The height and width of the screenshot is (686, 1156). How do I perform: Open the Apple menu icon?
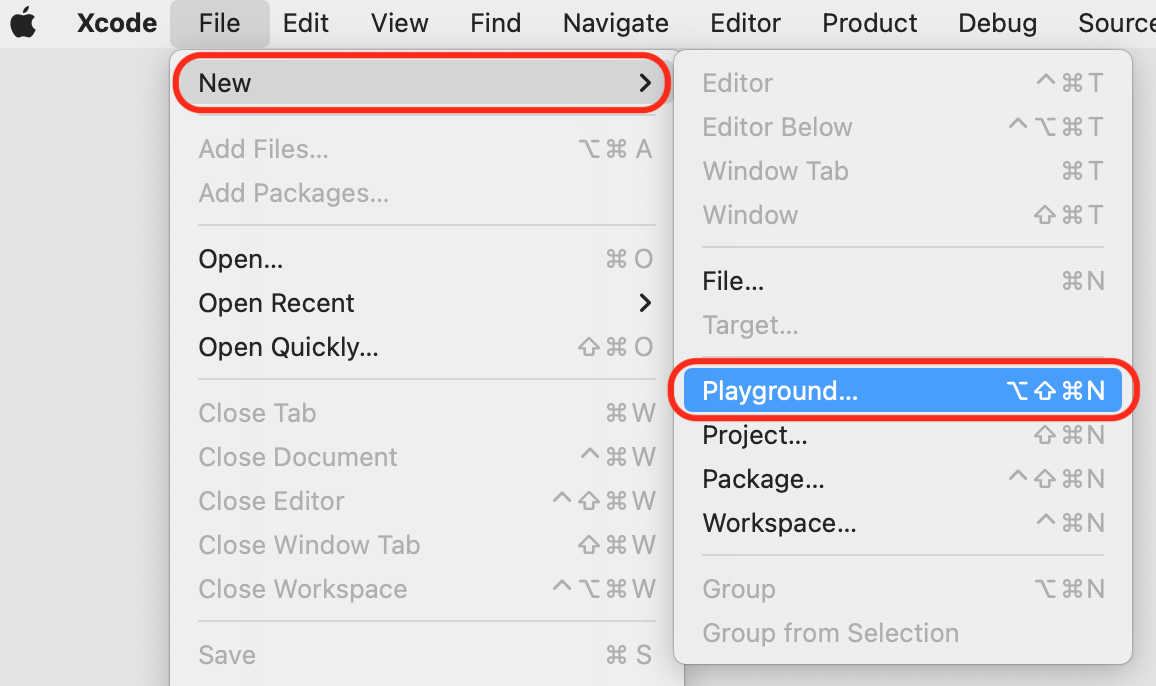[23, 23]
